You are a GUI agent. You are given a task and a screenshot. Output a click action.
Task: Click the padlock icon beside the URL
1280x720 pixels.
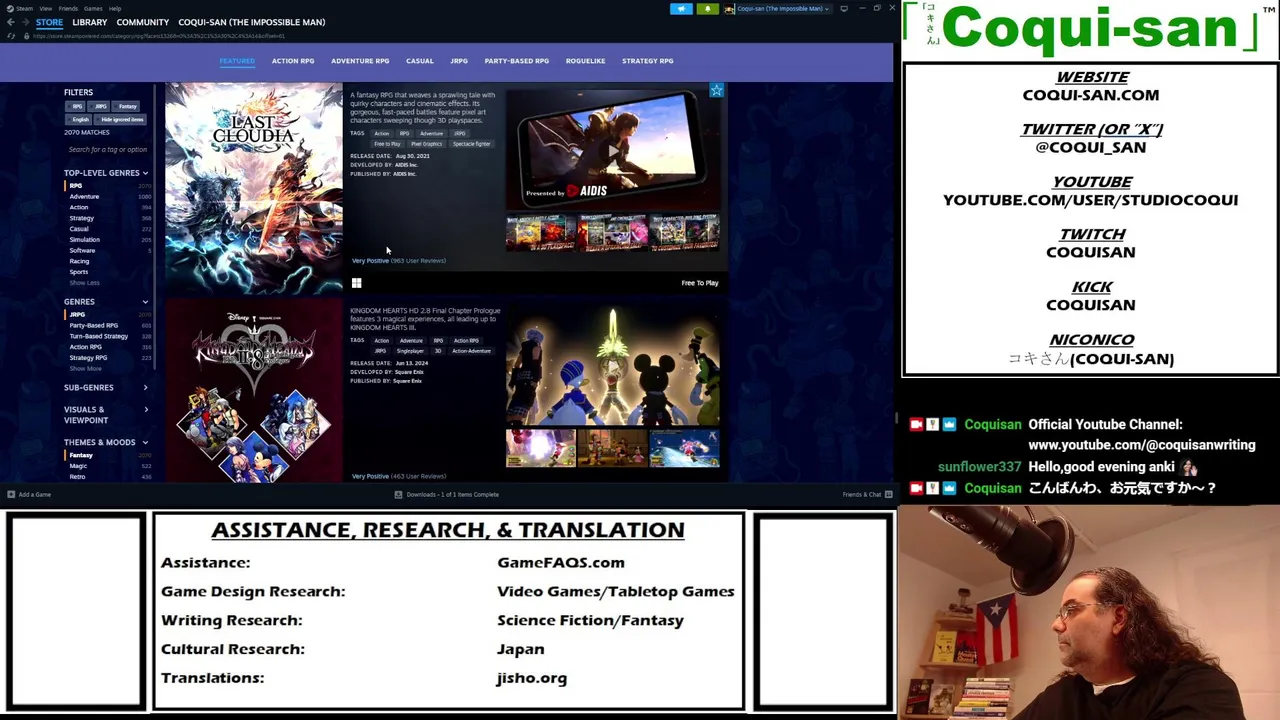(x=25, y=36)
